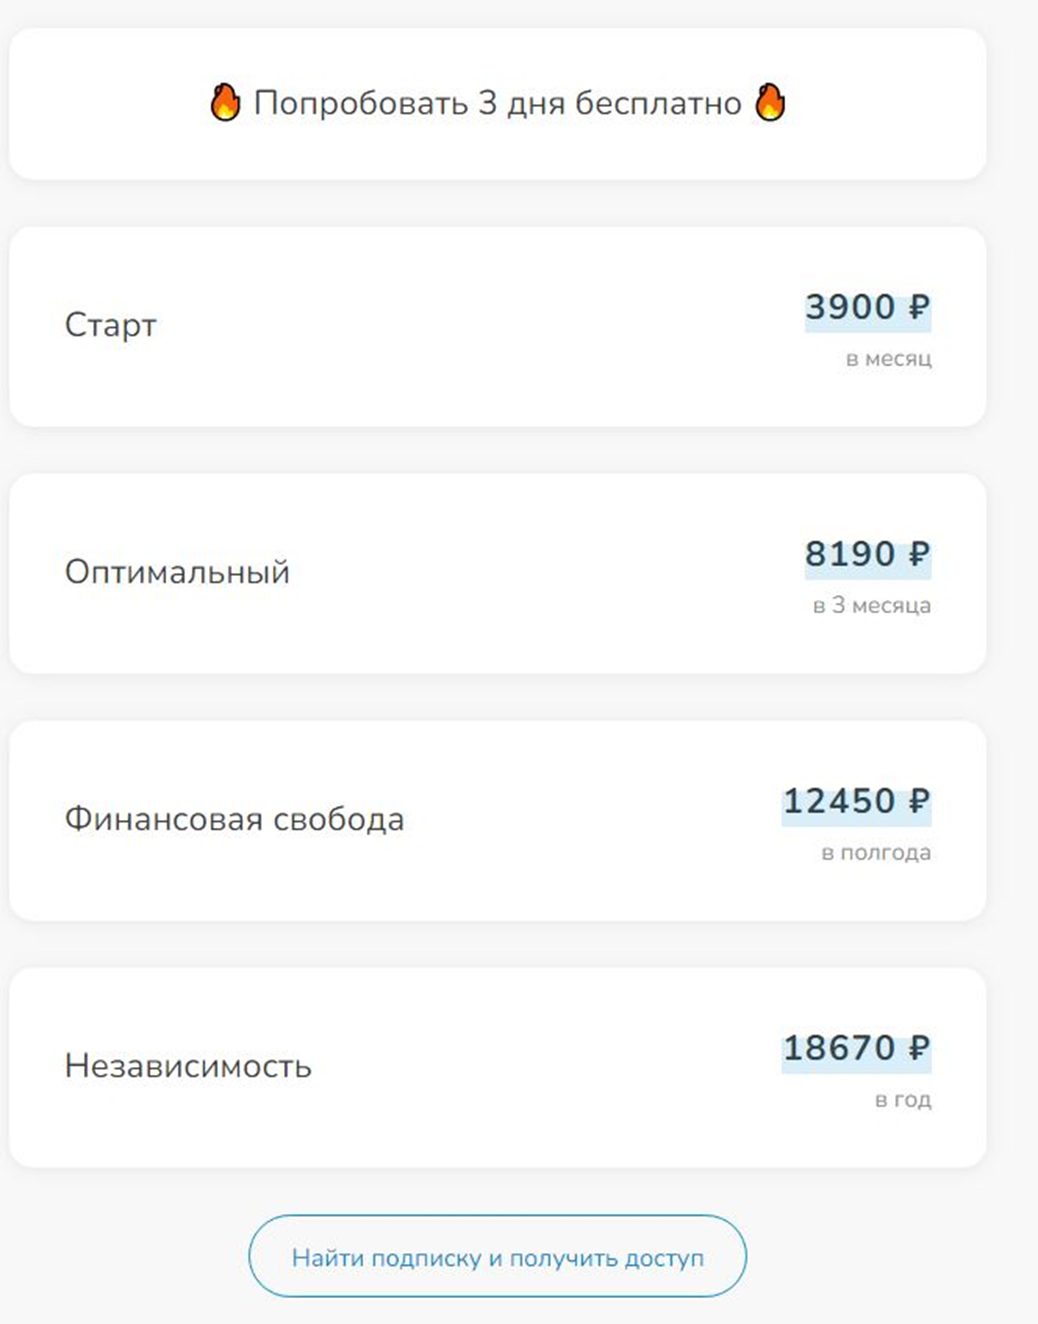Click the left fire emoji icon

(226, 102)
